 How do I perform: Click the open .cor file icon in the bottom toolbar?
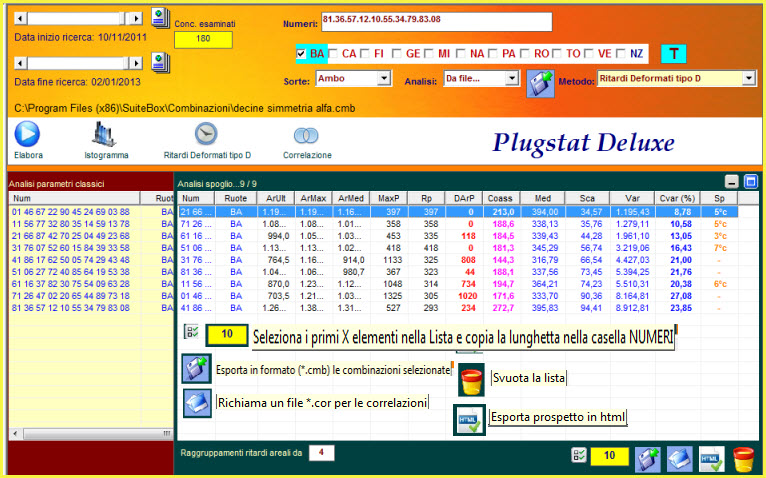click(680, 460)
